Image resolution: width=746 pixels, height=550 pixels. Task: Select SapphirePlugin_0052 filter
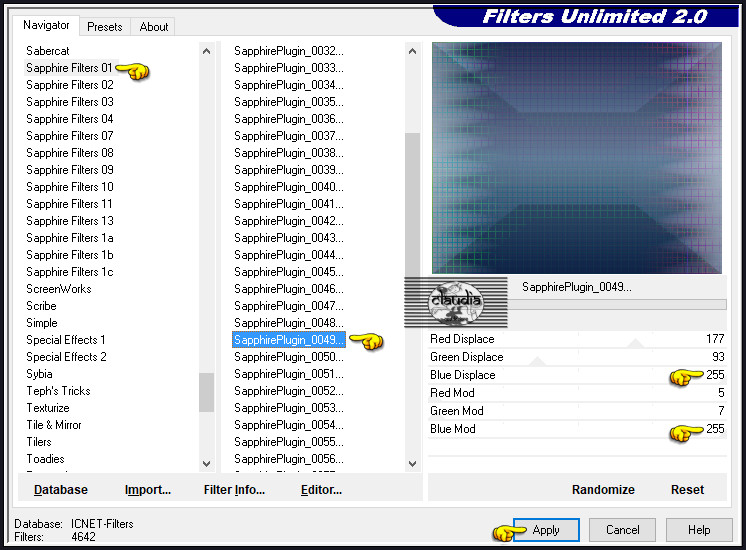click(289, 391)
